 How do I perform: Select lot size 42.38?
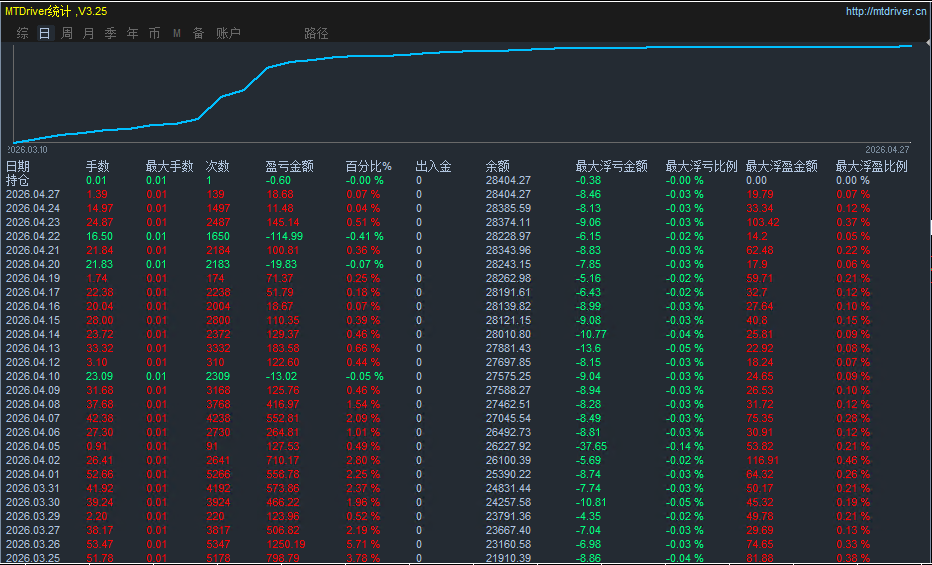click(100, 418)
